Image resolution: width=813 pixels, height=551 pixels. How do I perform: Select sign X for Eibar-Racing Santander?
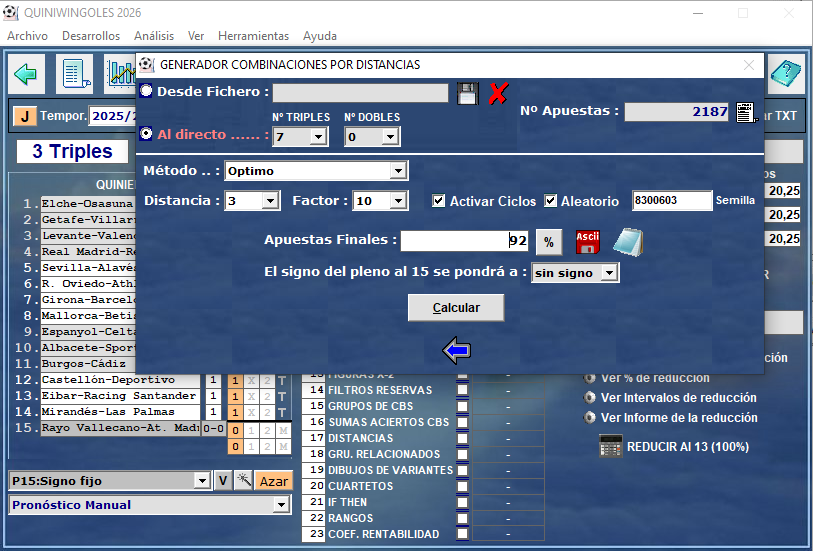click(251, 396)
